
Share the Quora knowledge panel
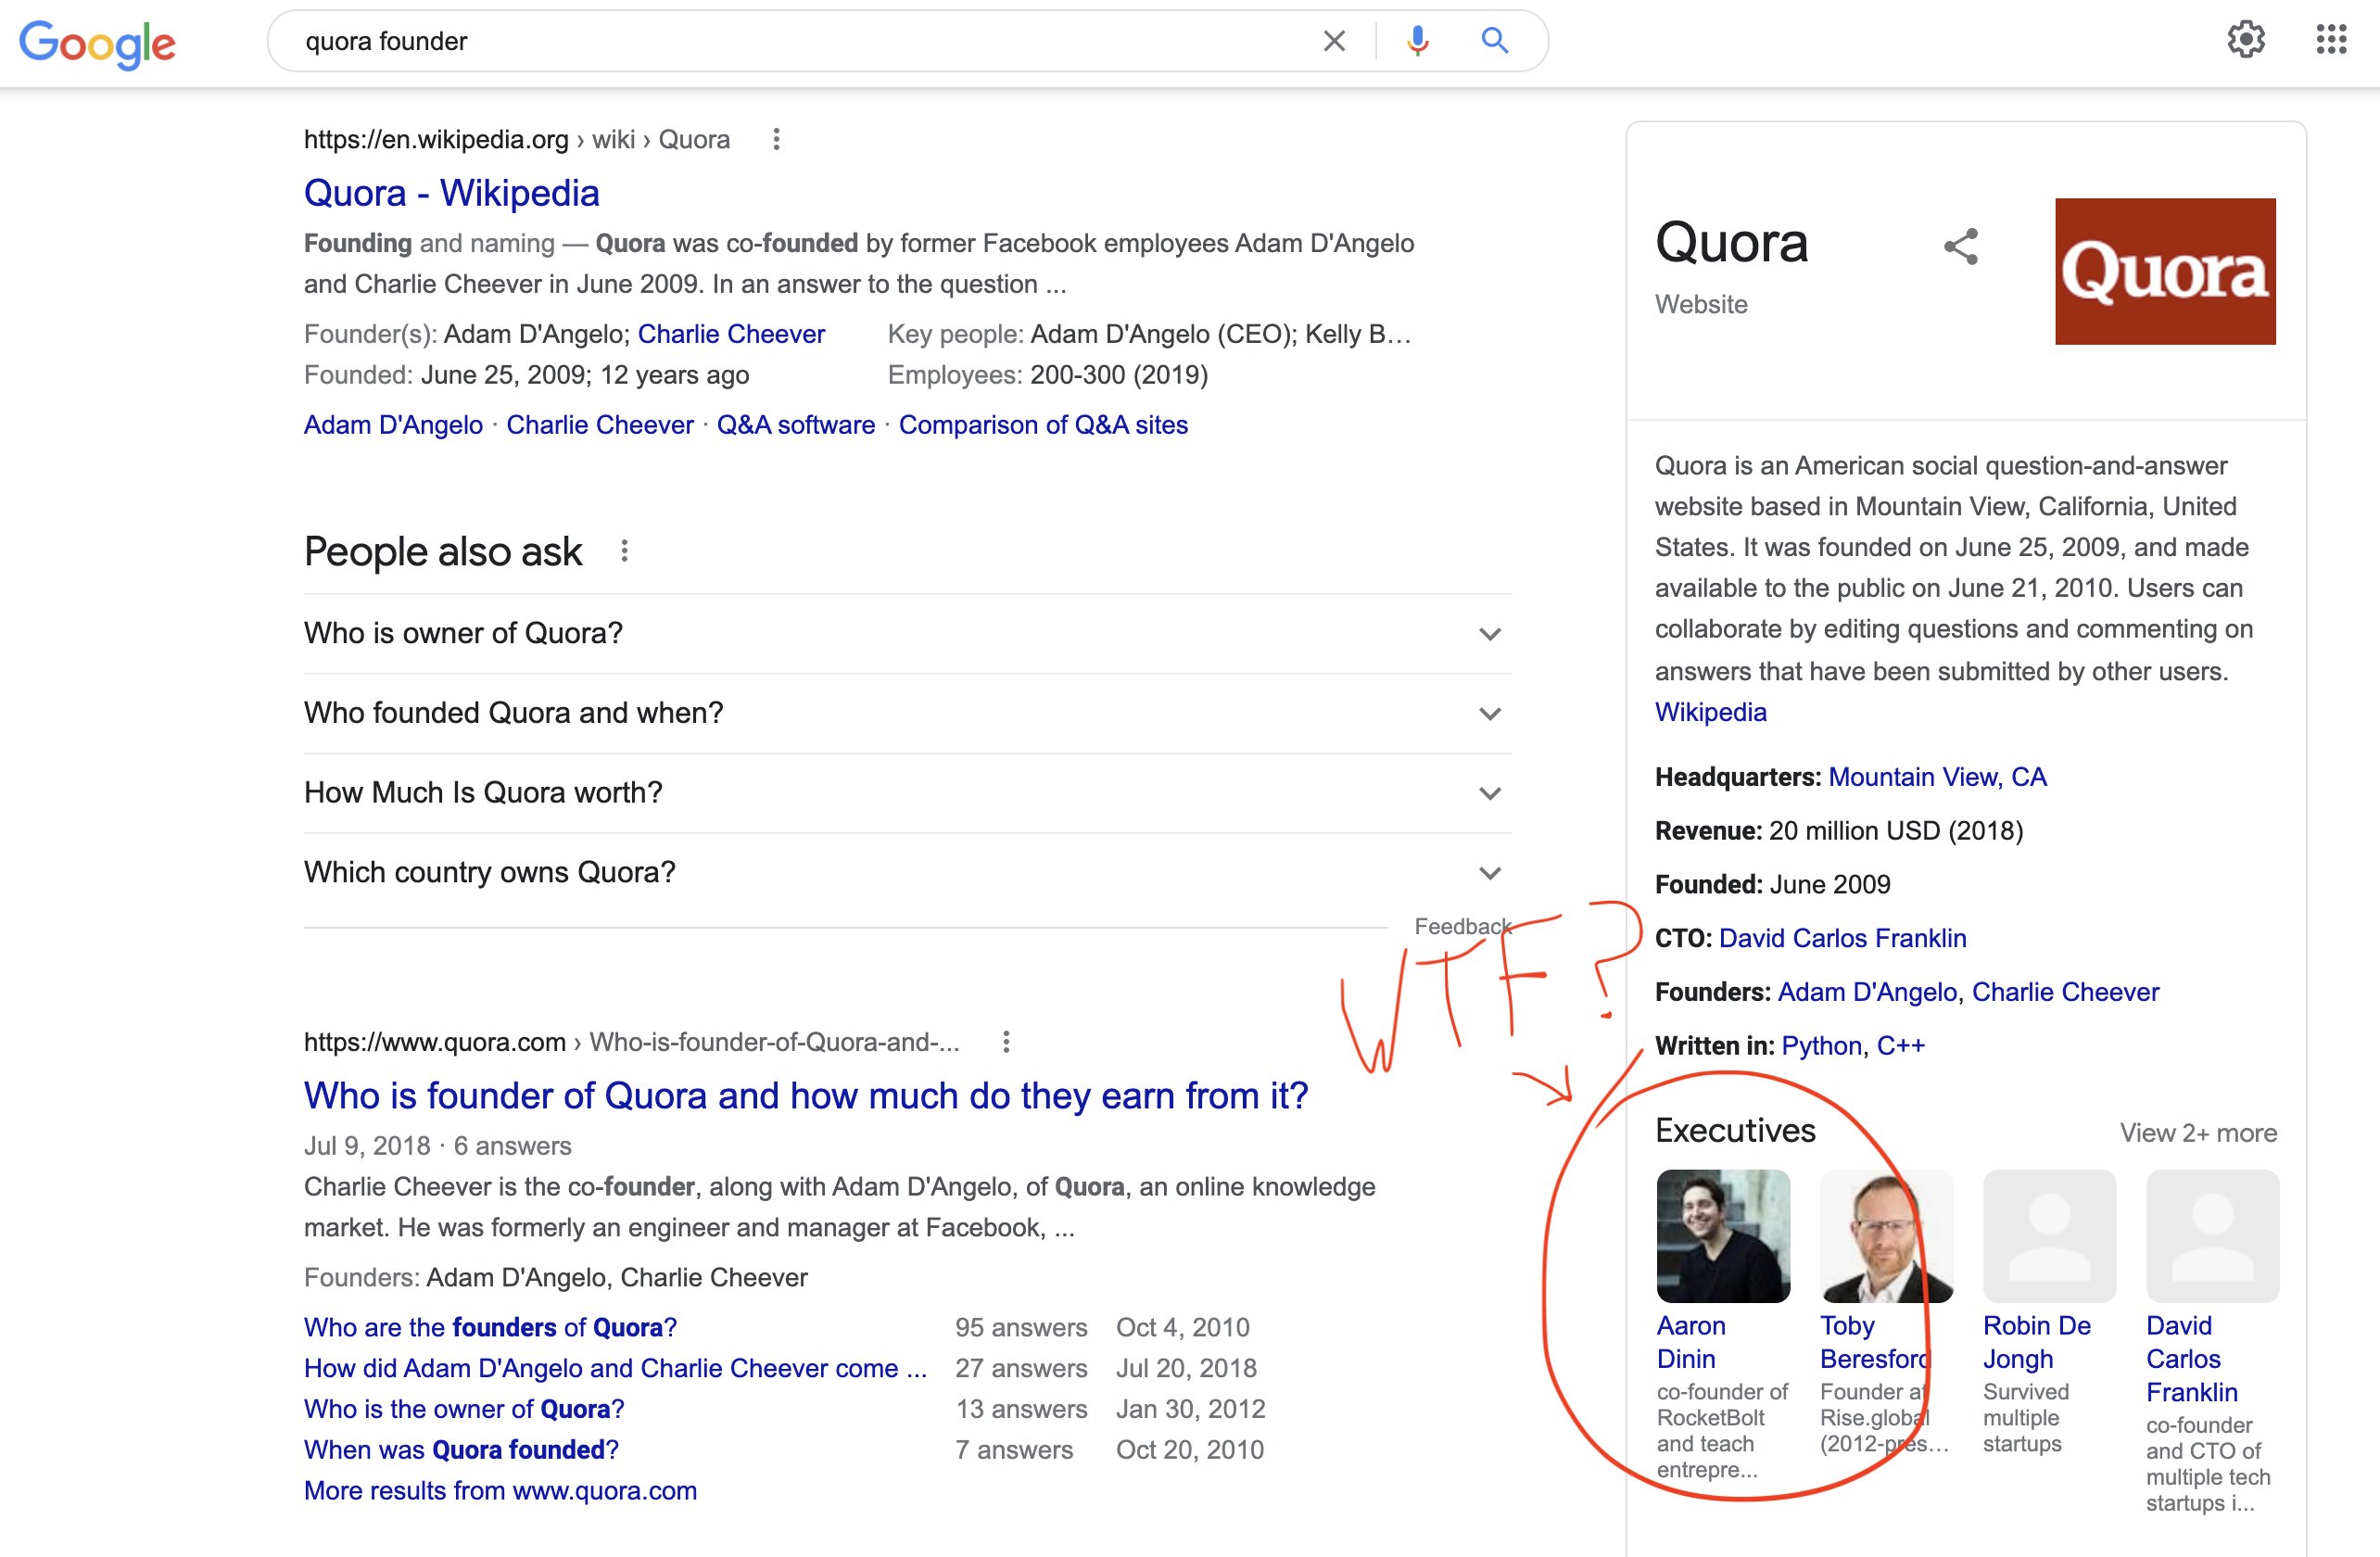(x=1960, y=246)
